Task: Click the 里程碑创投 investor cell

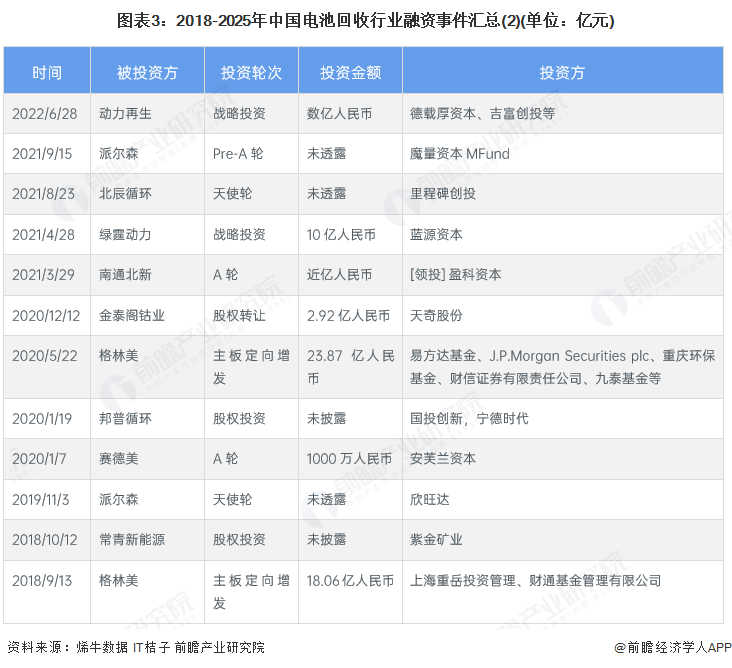Action: pyautogui.click(x=563, y=194)
